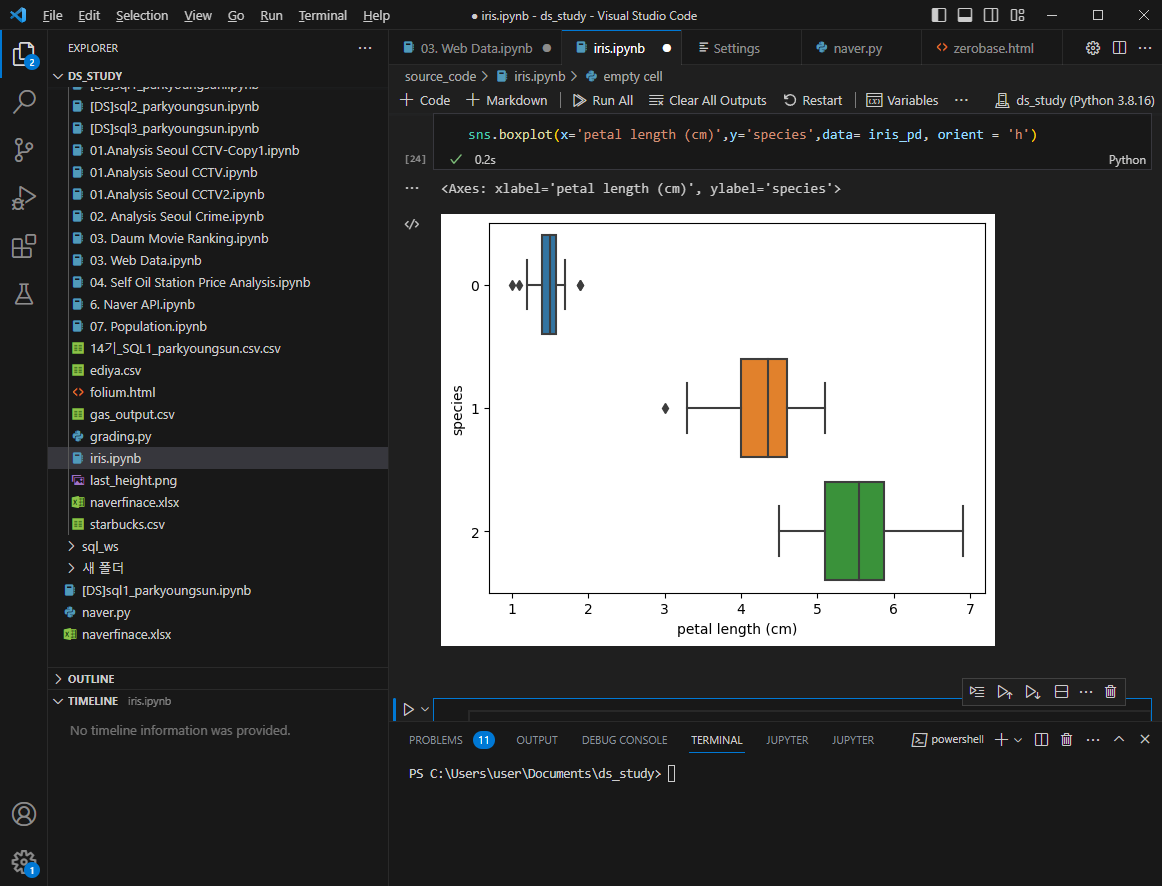This screenshot has width=1162, height=886.
Task: Open editor more actions ellipsis
Action: pos(1144,48)
